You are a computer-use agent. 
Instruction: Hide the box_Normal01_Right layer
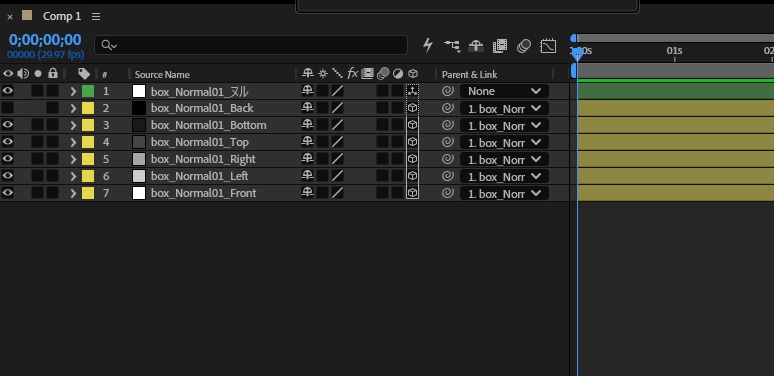coord(8,159)
